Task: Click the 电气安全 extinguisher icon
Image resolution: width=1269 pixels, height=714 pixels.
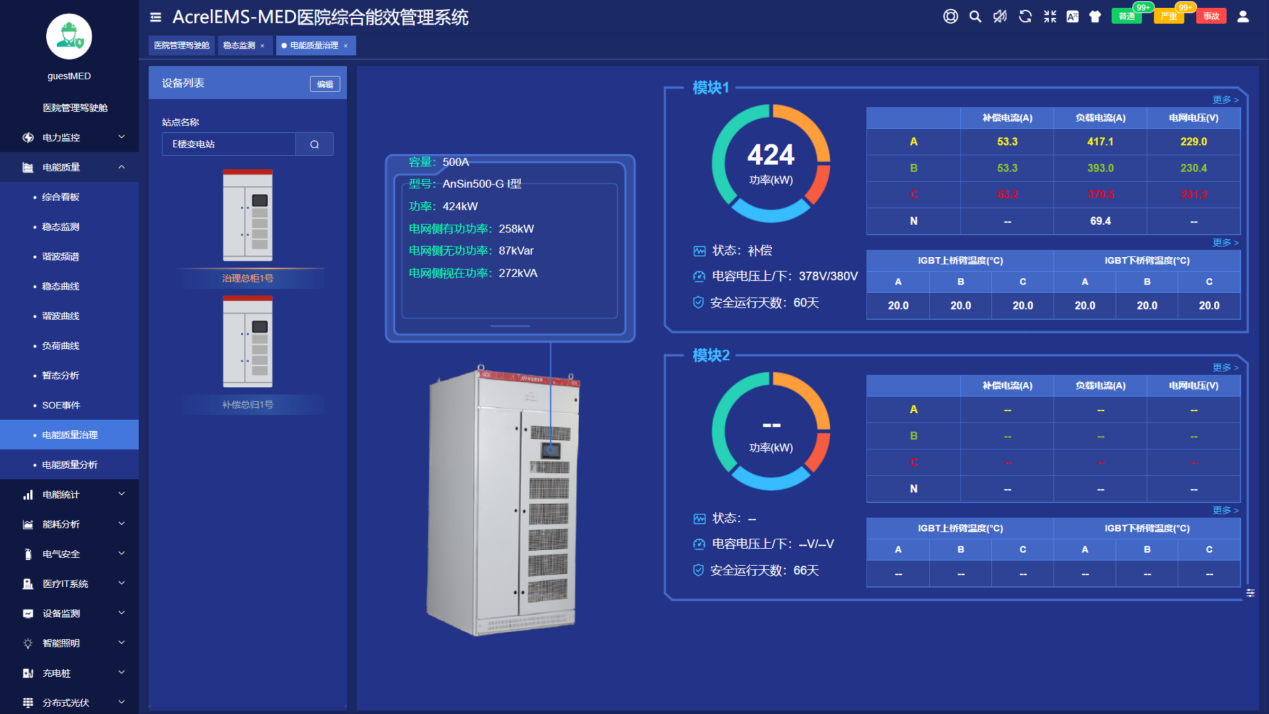Action: (x=27, y=554)
